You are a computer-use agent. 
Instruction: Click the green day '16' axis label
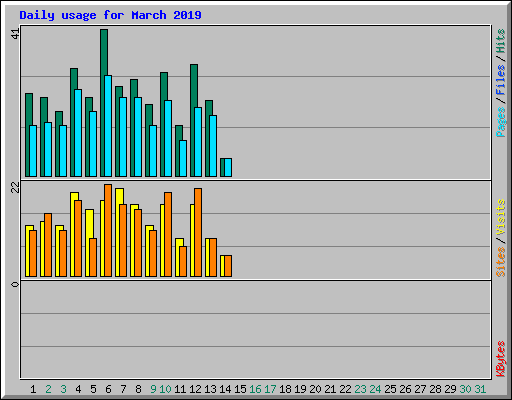pos(255,389)
